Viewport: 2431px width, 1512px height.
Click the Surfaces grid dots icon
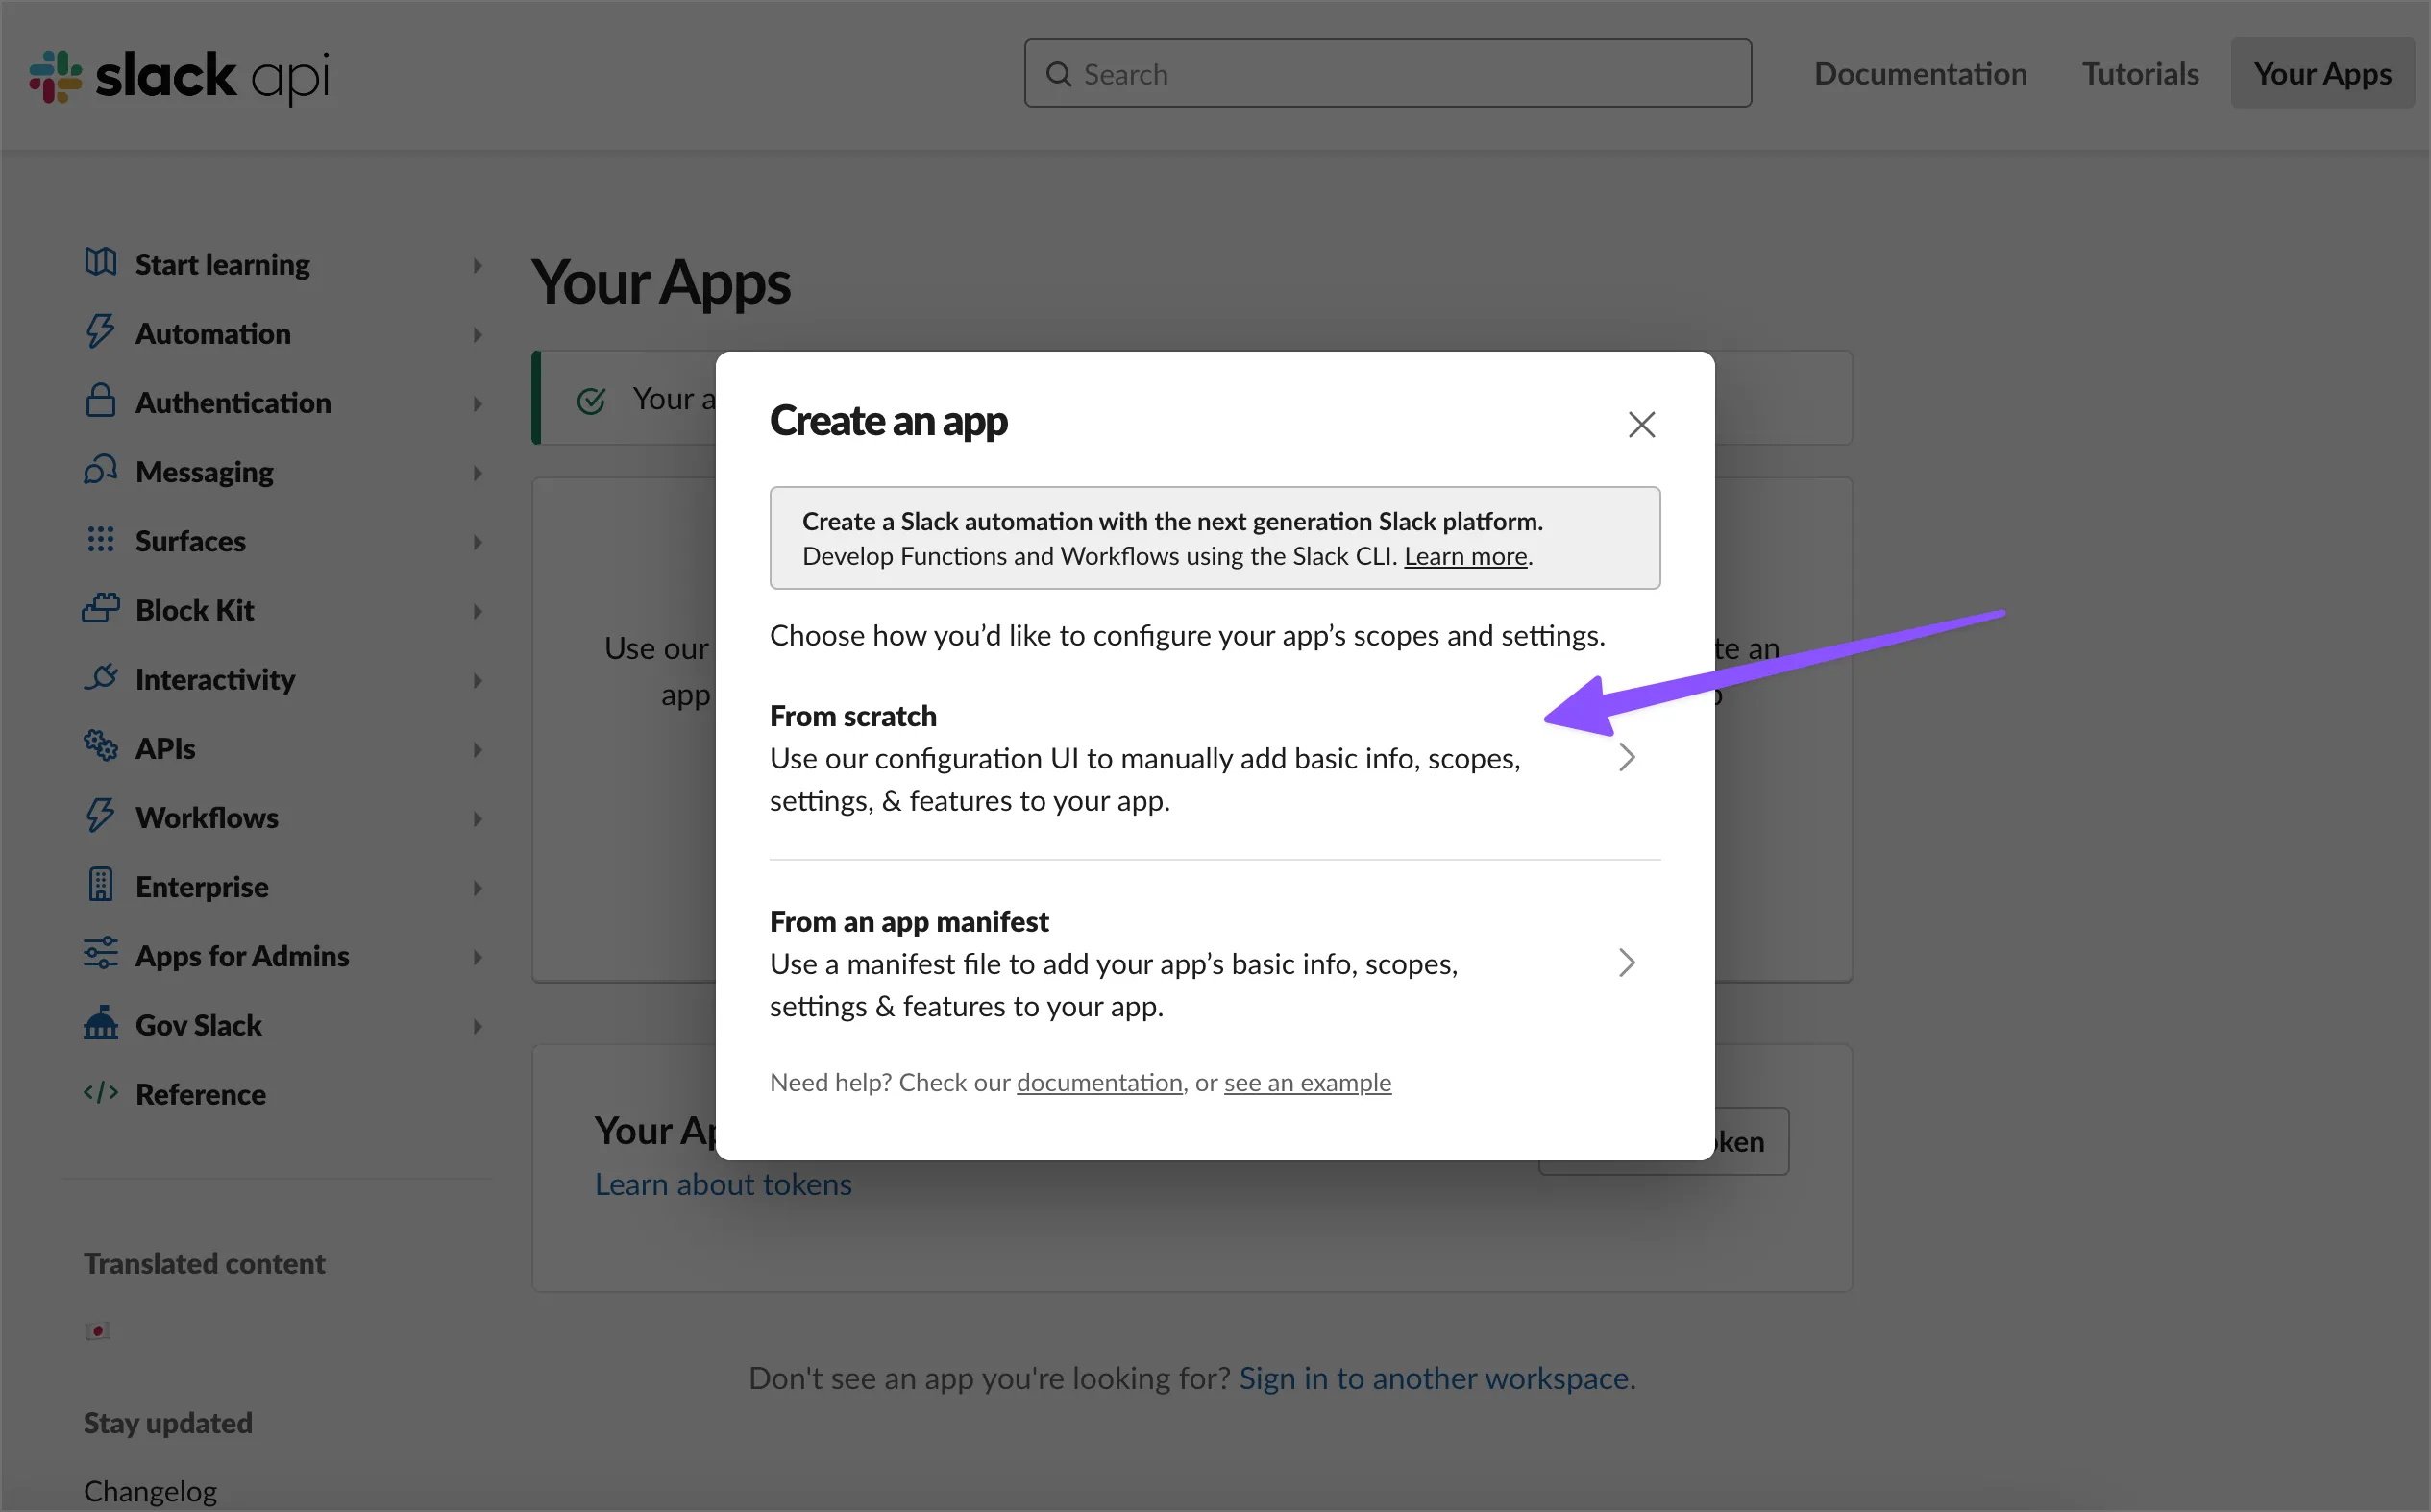[x=100, y=540]
